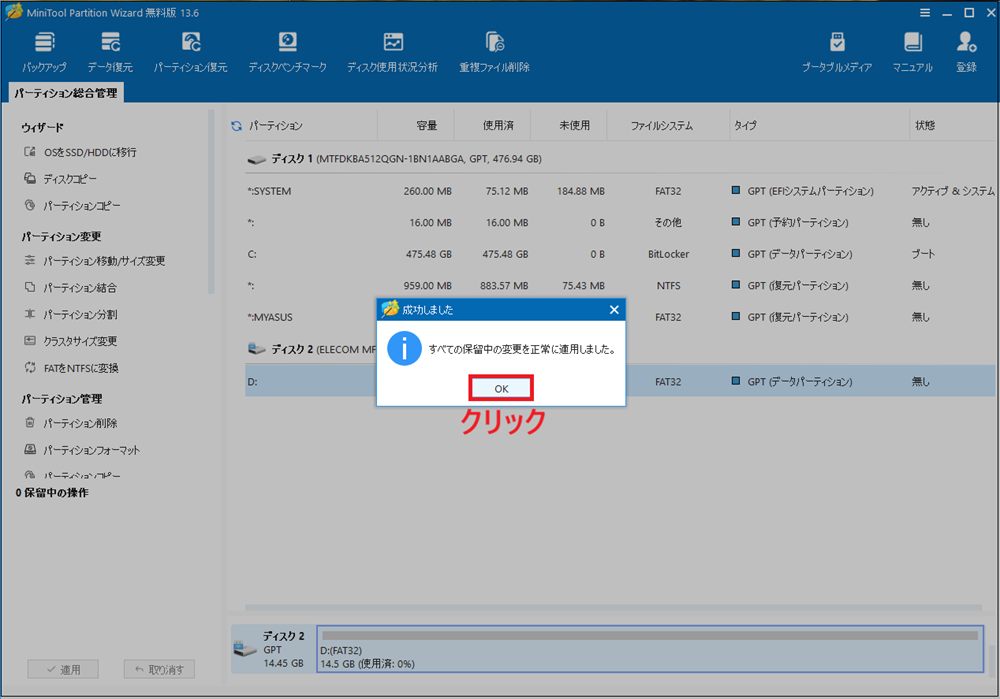Select パーティション削除

(71, 423)
